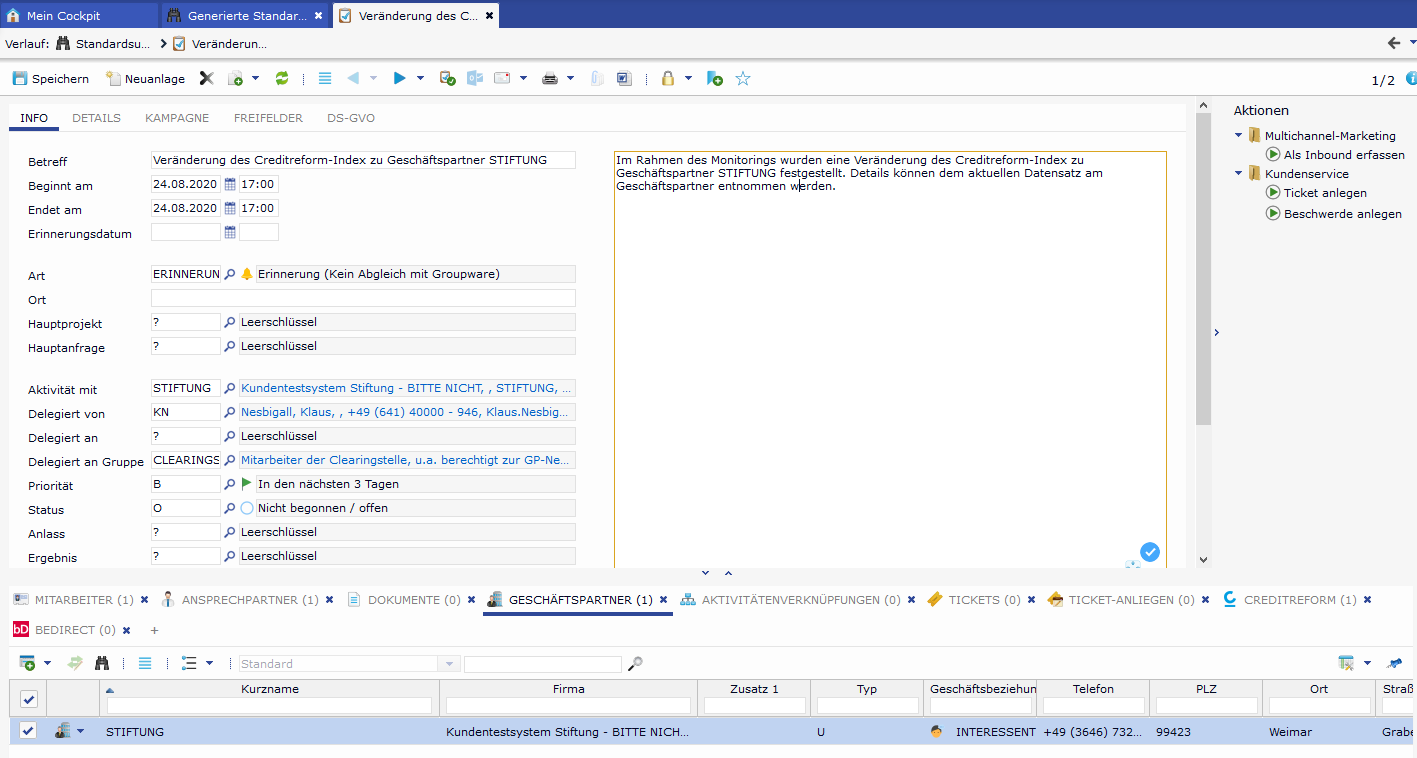Click the Outlook export icon

475,79
